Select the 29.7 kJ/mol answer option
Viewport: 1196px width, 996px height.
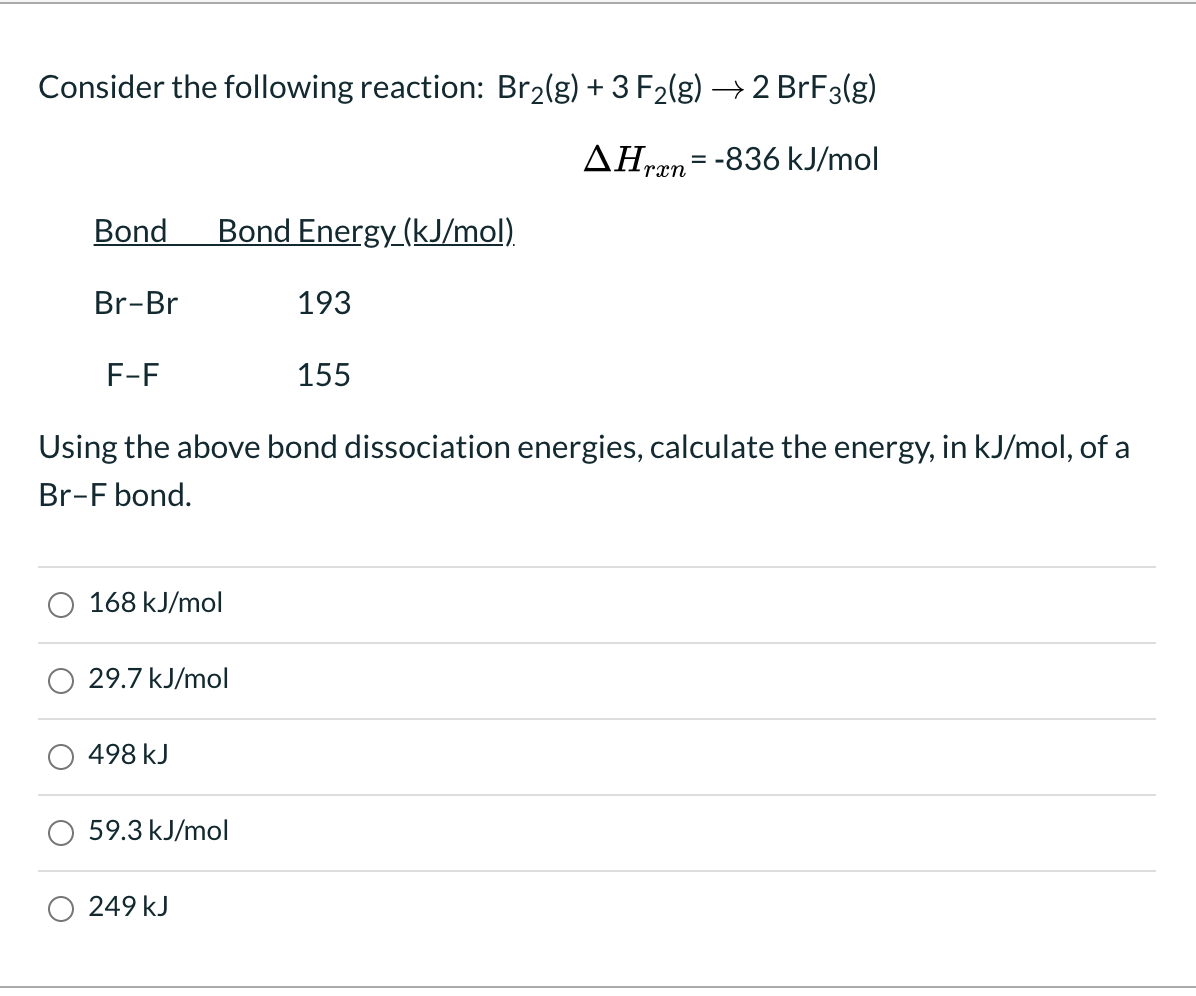[158, 679]
